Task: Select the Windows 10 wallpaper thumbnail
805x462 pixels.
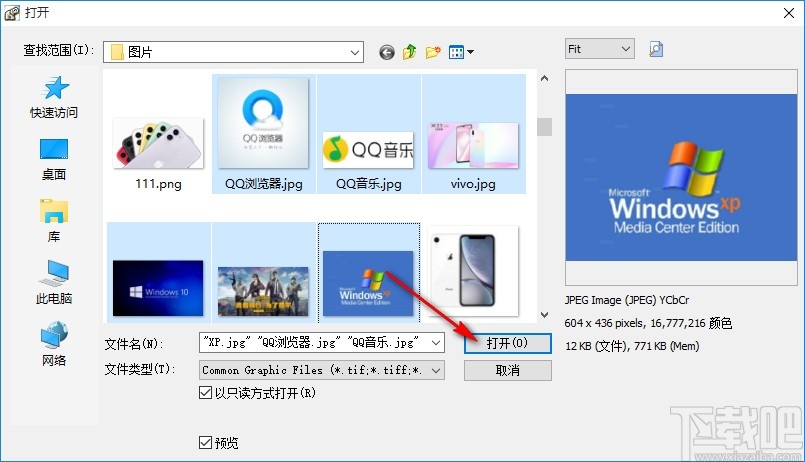Action: [x=158, y=287]
